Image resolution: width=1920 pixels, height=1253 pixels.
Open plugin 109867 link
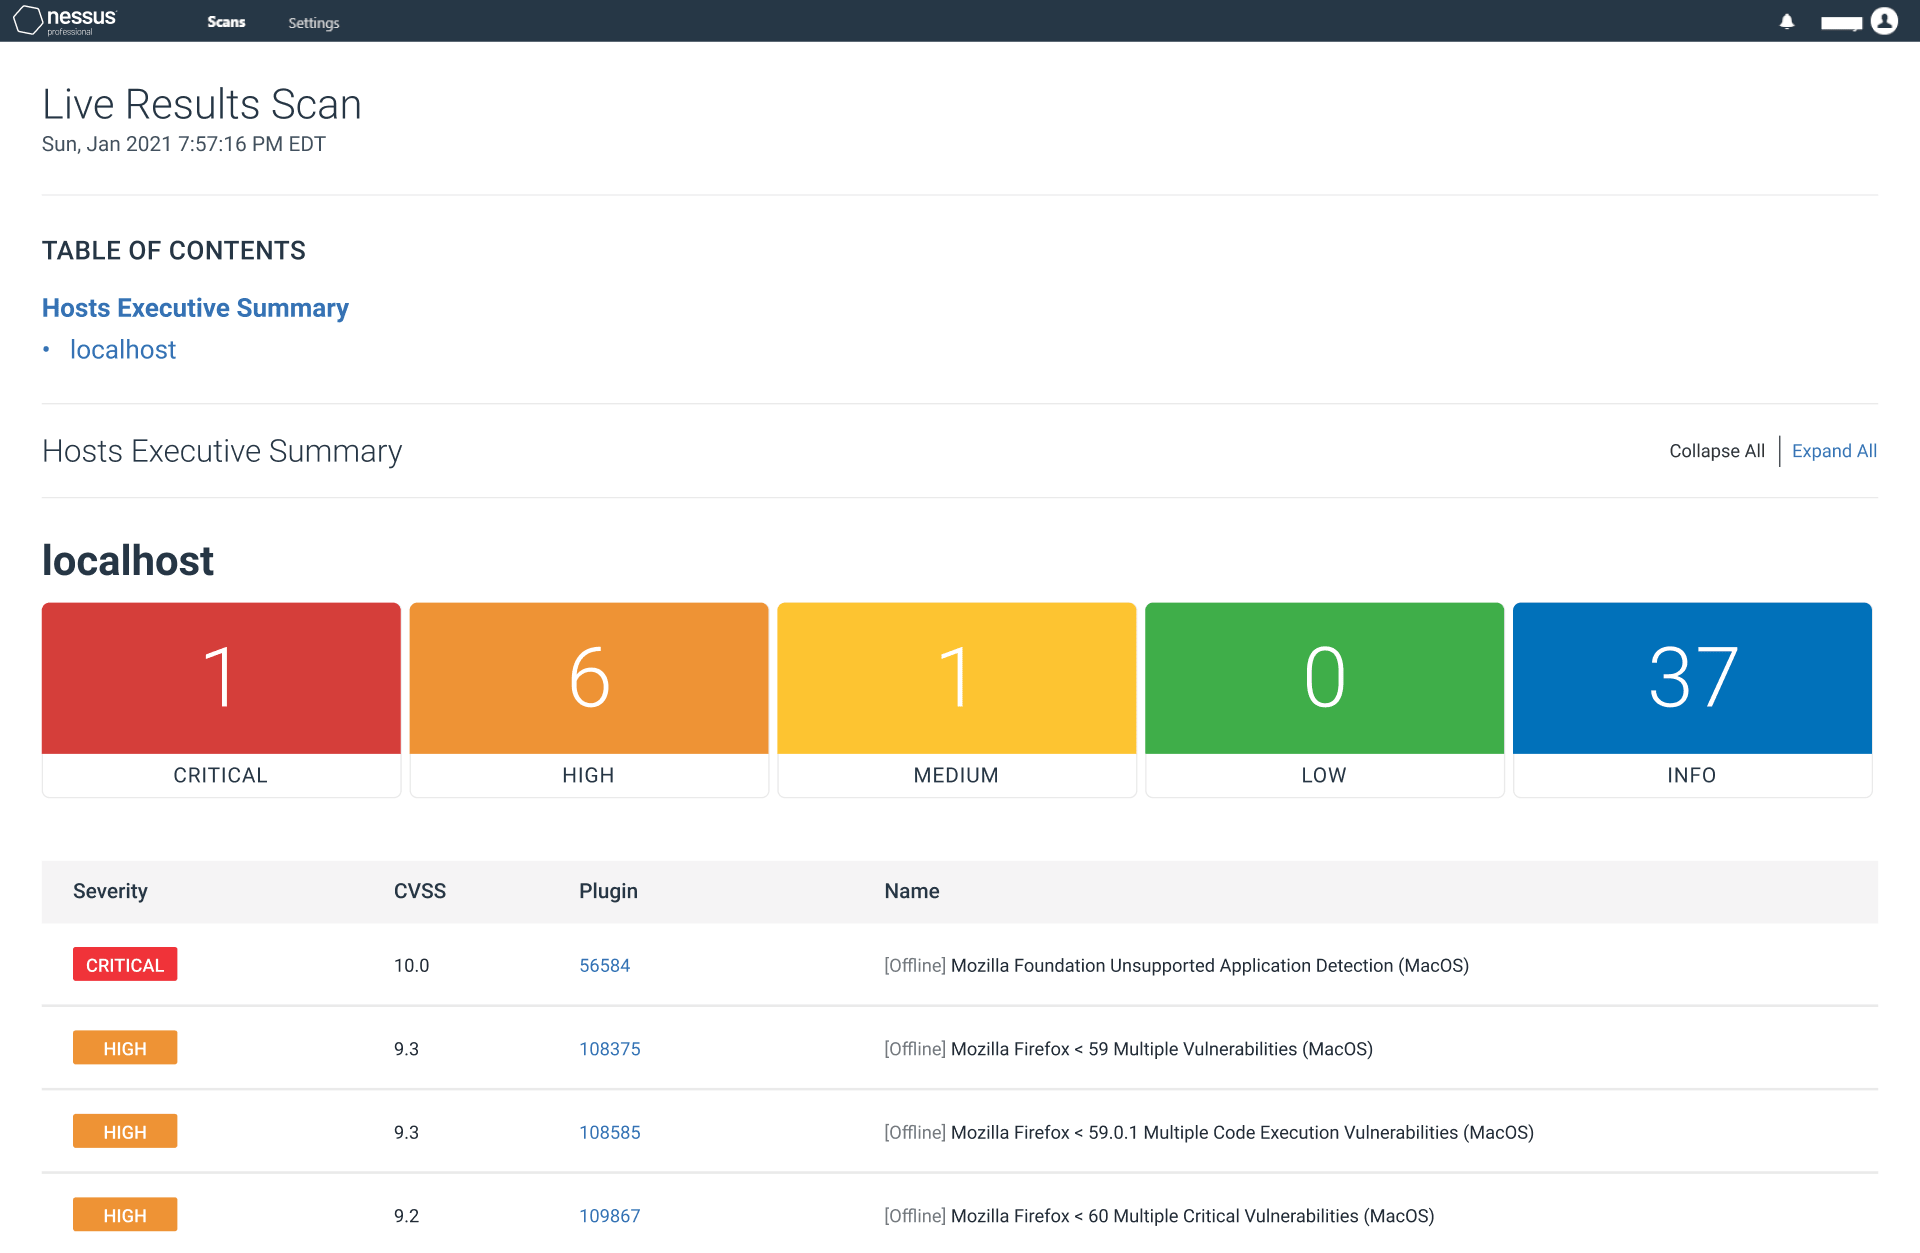[x=610, y=1216]
